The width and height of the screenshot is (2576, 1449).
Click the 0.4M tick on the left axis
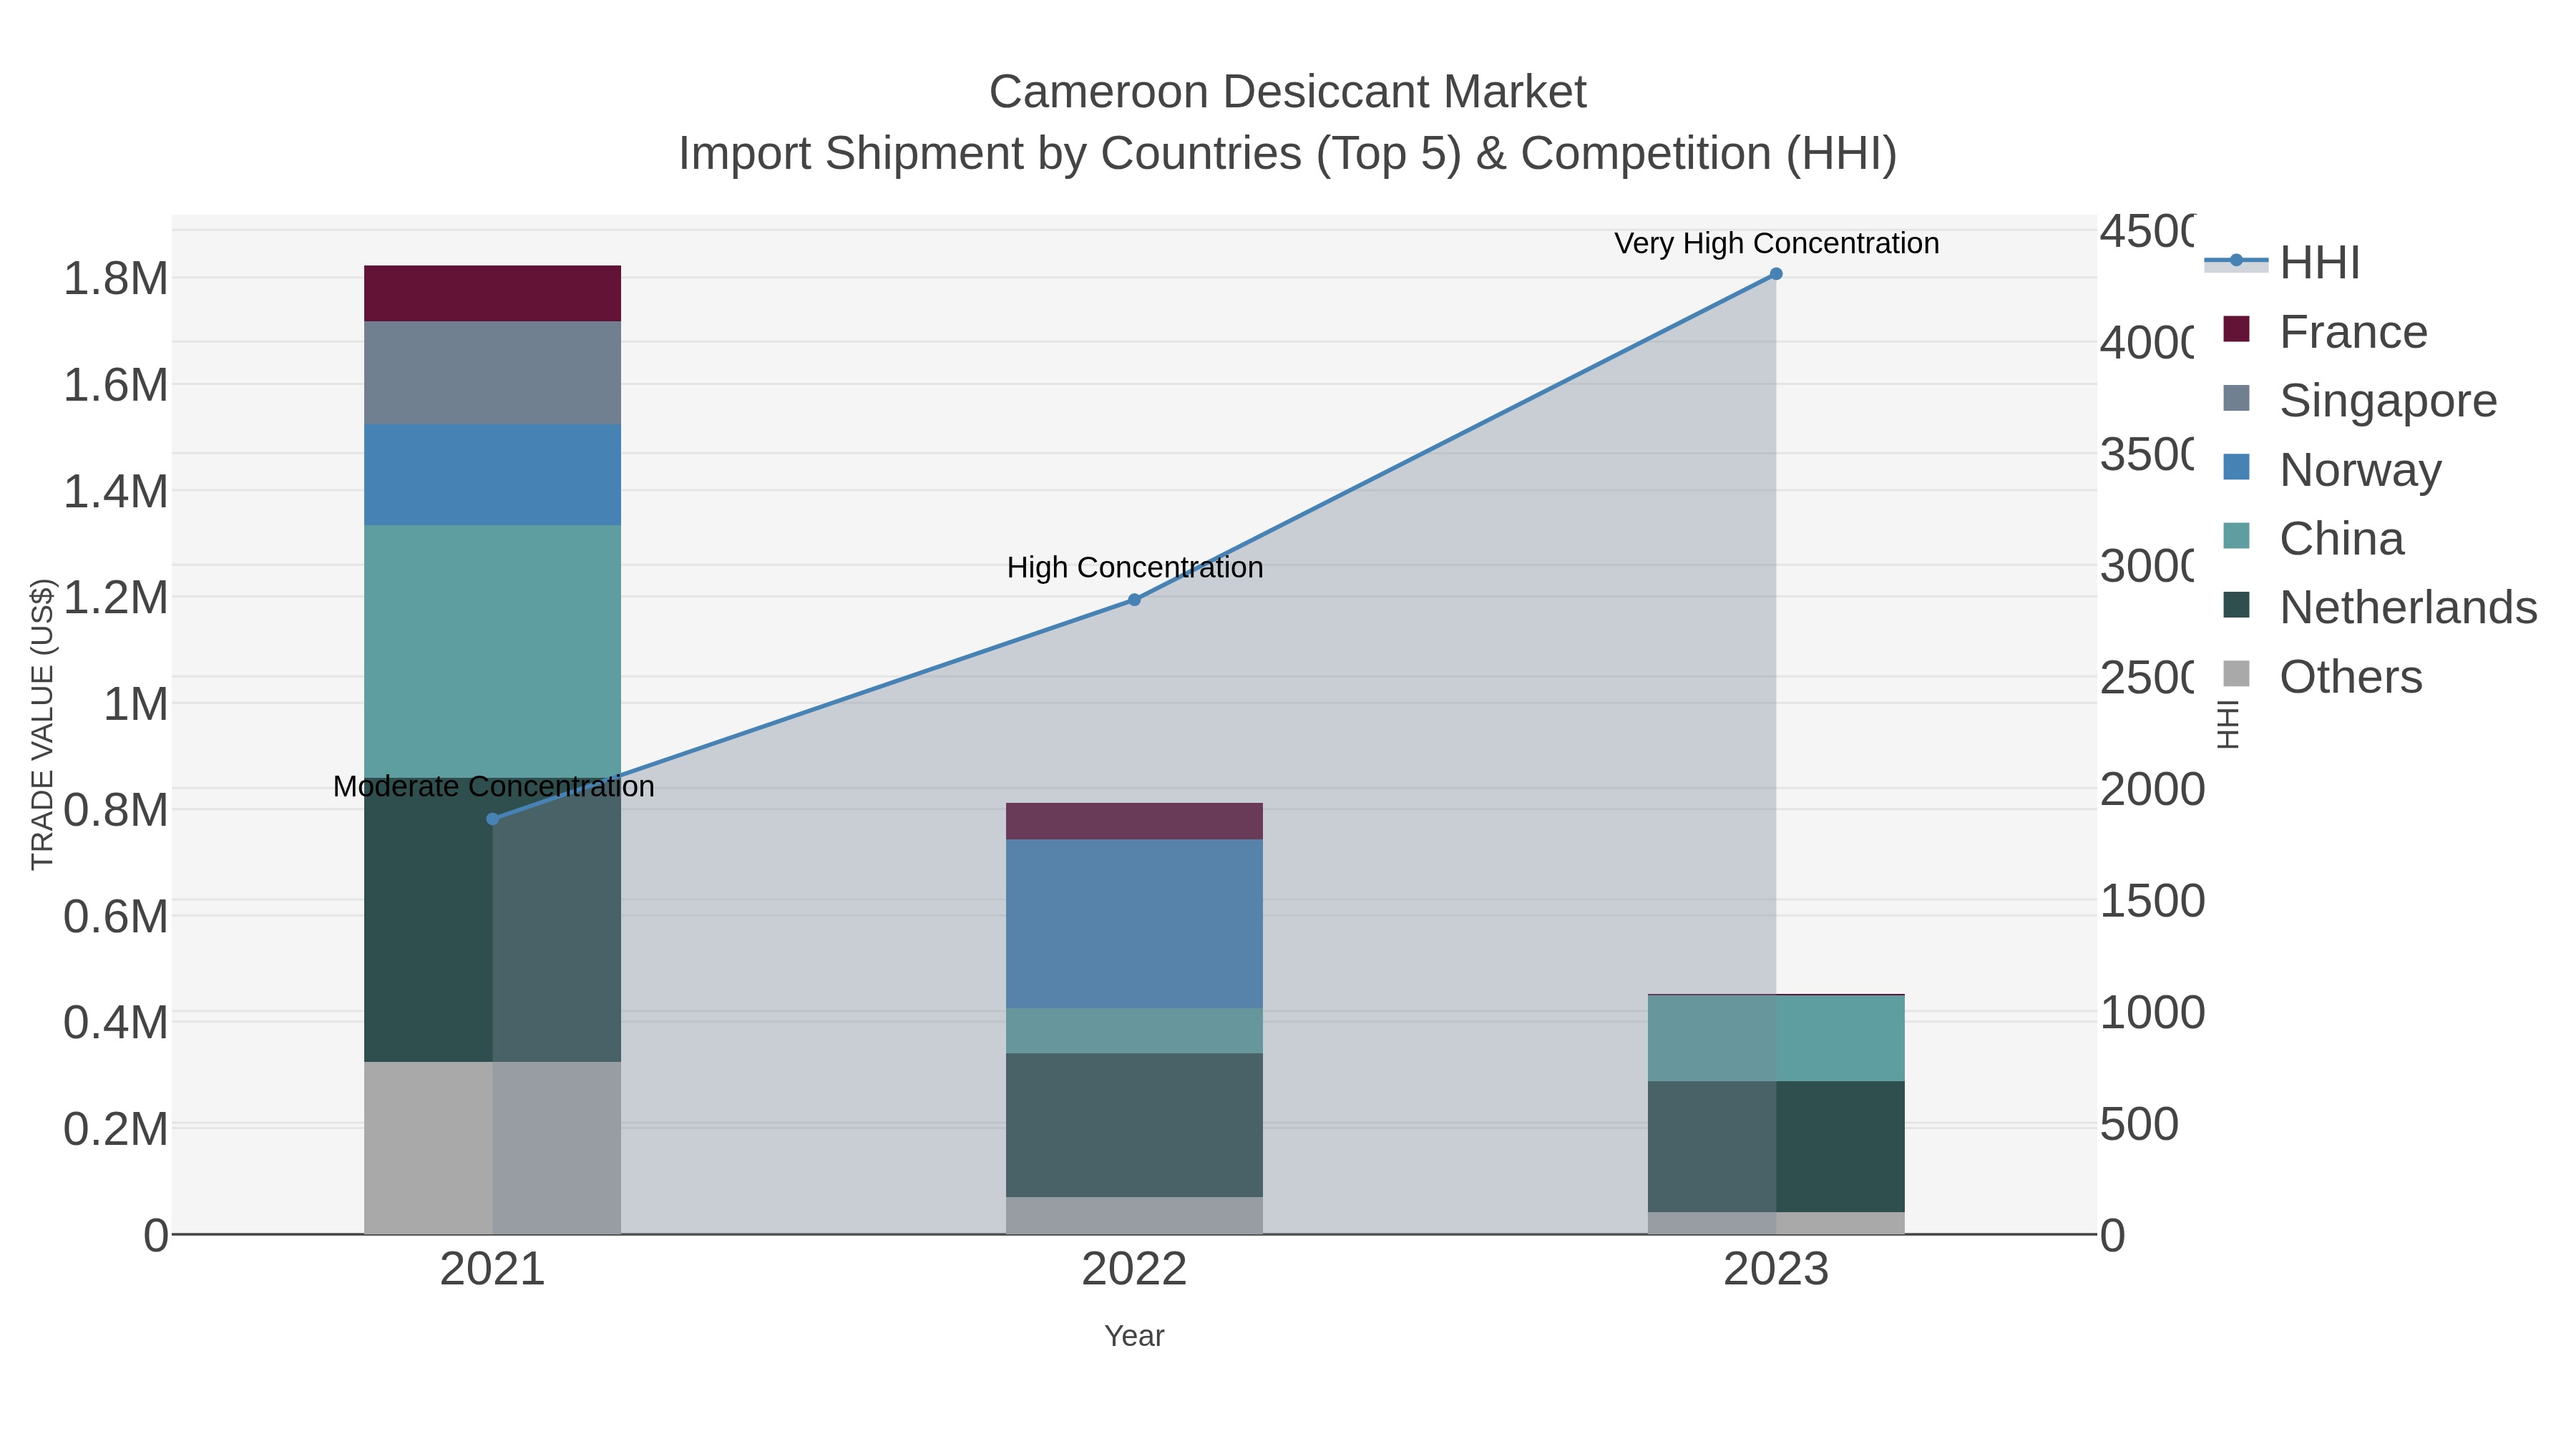coord(116,1023)
